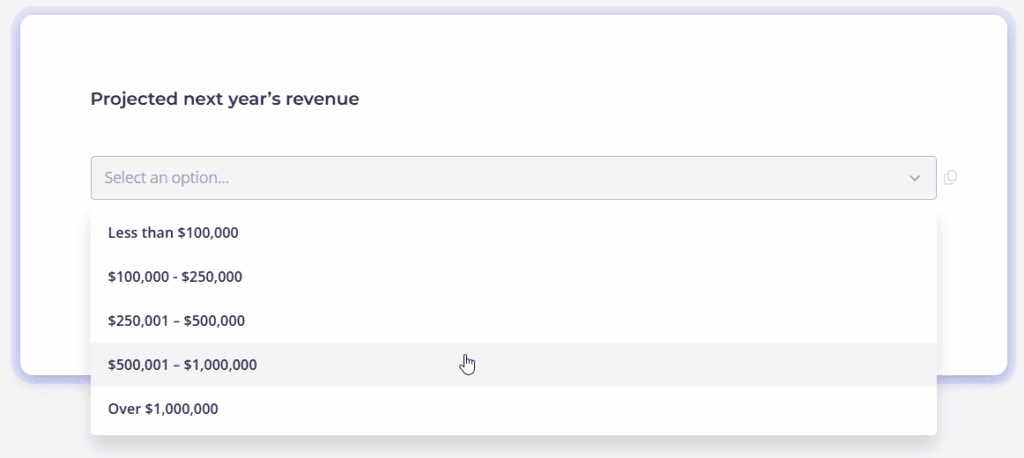Click the chevron arrow in the select field
This screenshot has height=458, width=1024.
pos(915,178)
